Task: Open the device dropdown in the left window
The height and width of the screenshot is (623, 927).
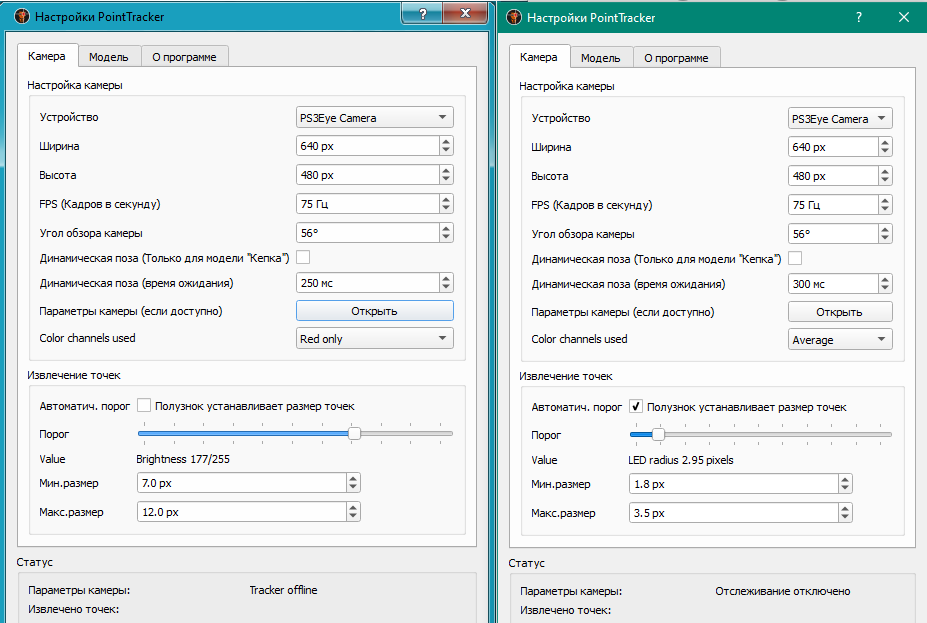Action: pos(374,118)
